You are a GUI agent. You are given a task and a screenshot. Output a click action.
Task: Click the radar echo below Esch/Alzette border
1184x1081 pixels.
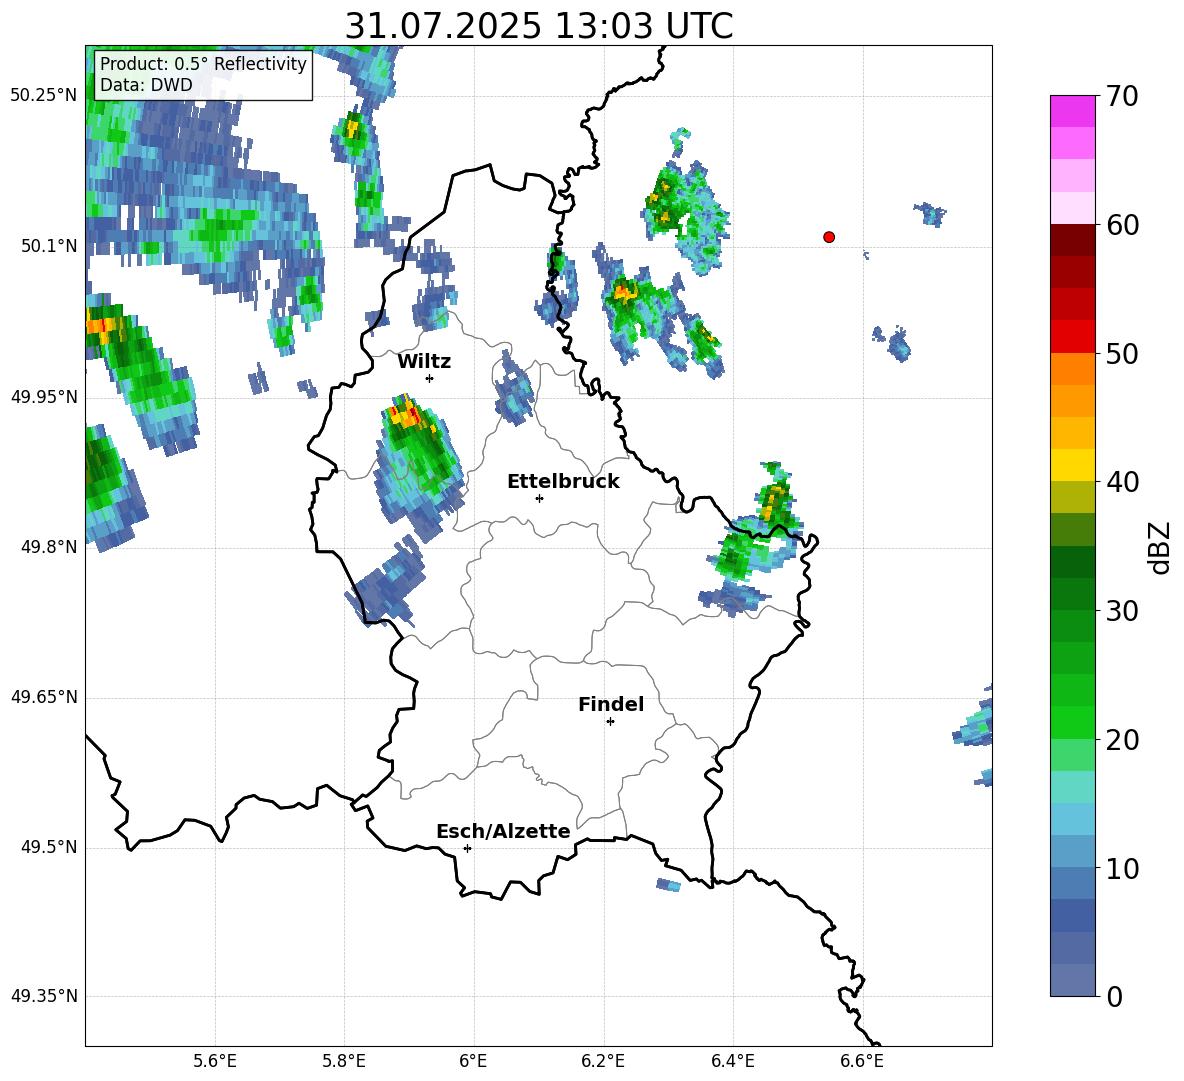tap(668, 885)
